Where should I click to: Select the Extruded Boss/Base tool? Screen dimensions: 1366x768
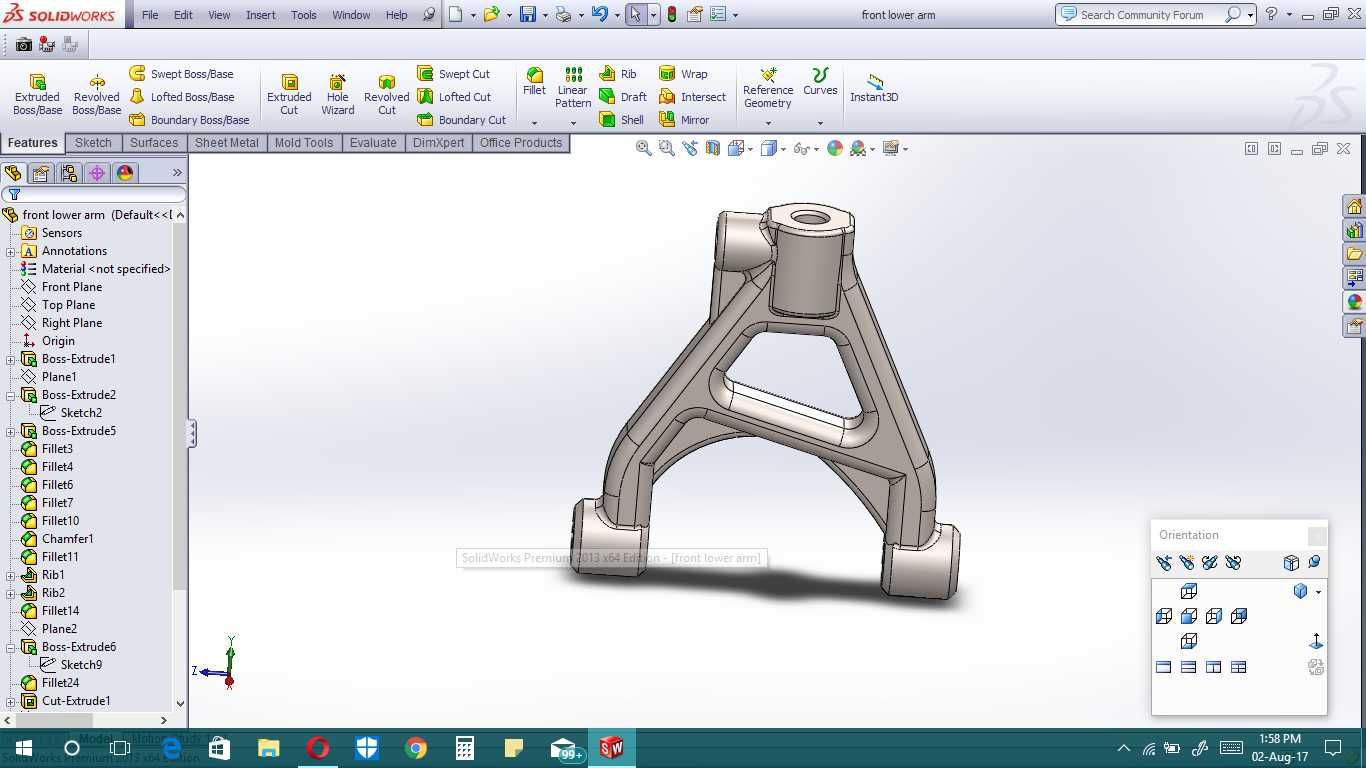coord(37,94)
